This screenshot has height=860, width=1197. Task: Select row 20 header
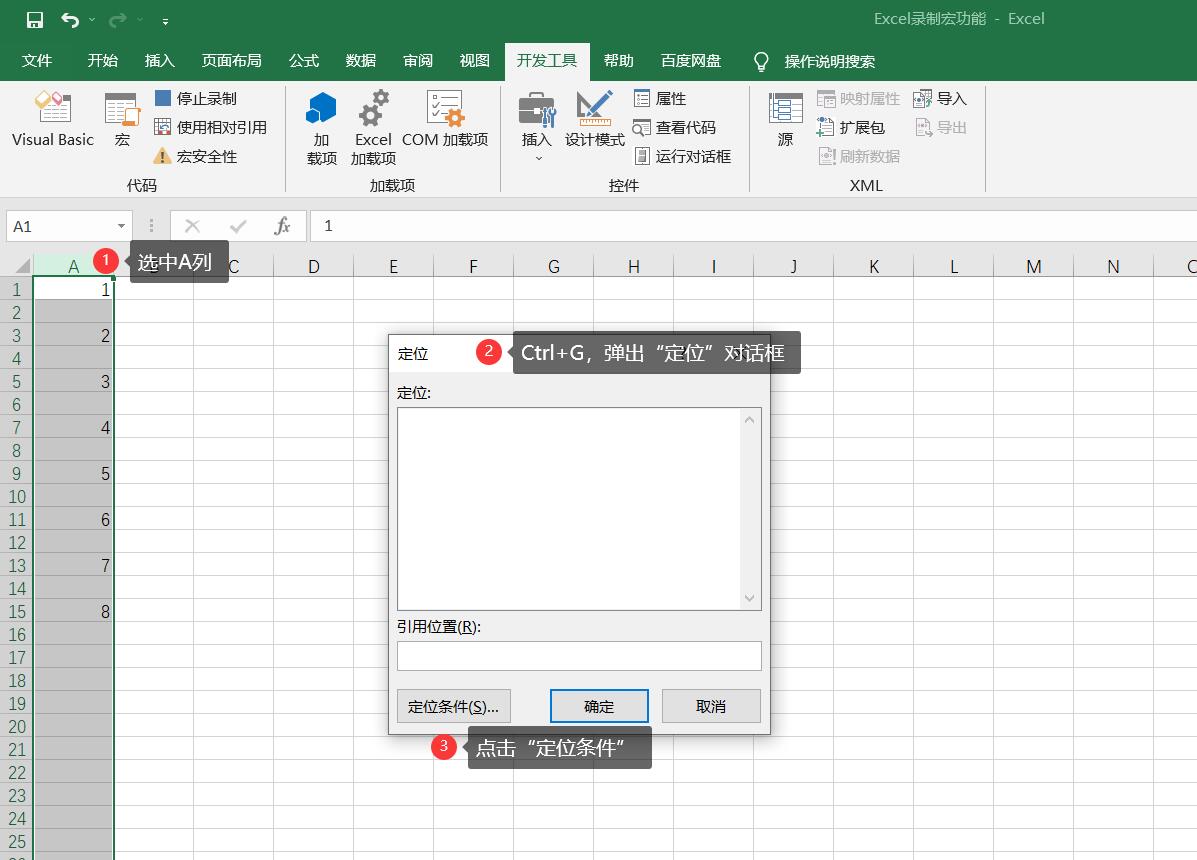click(17, 726)
